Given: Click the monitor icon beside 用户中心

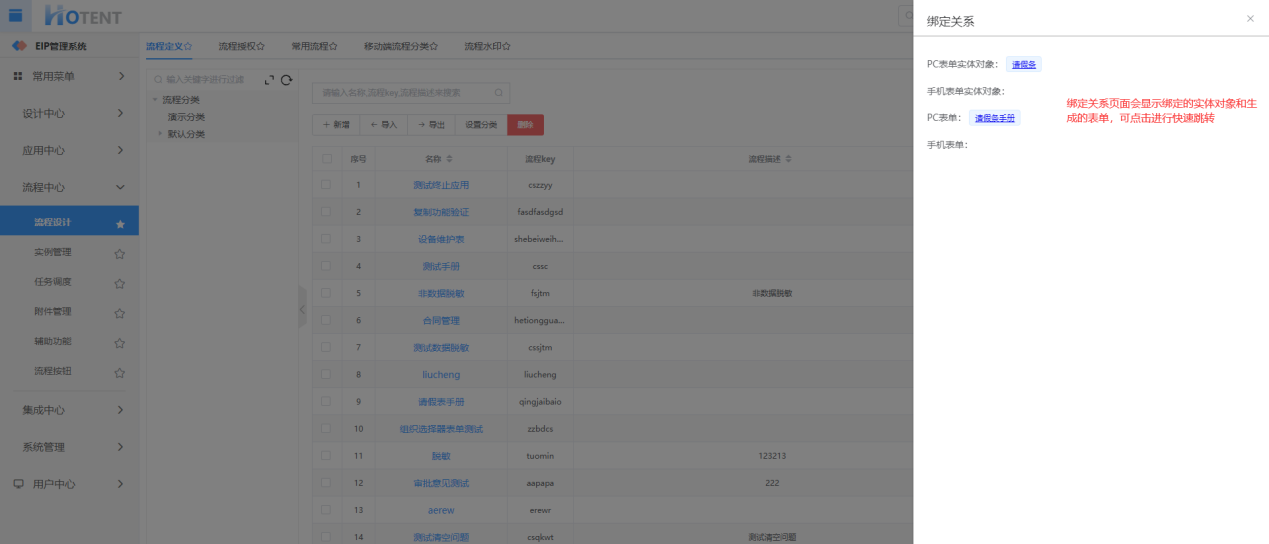Looking at the screenshot, I should pyautogui.click(x=18, y=484).
